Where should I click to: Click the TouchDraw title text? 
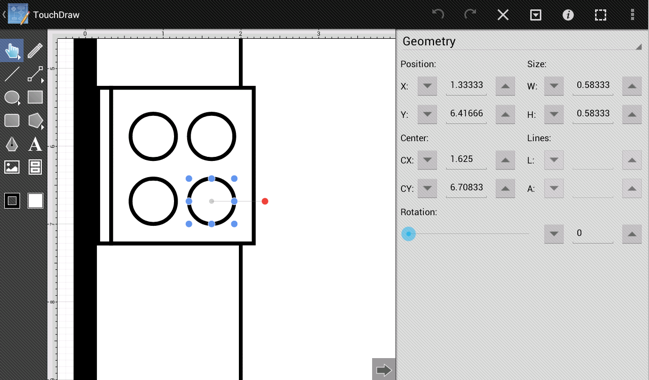point(56,15)
